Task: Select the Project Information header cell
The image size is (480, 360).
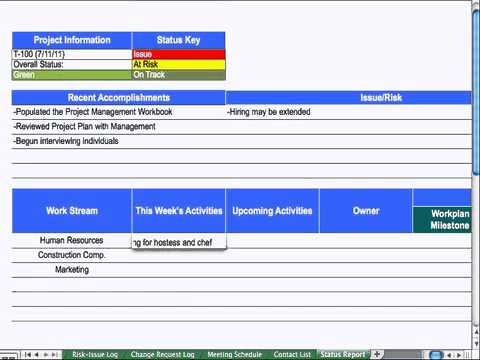Action: [72, 40]
